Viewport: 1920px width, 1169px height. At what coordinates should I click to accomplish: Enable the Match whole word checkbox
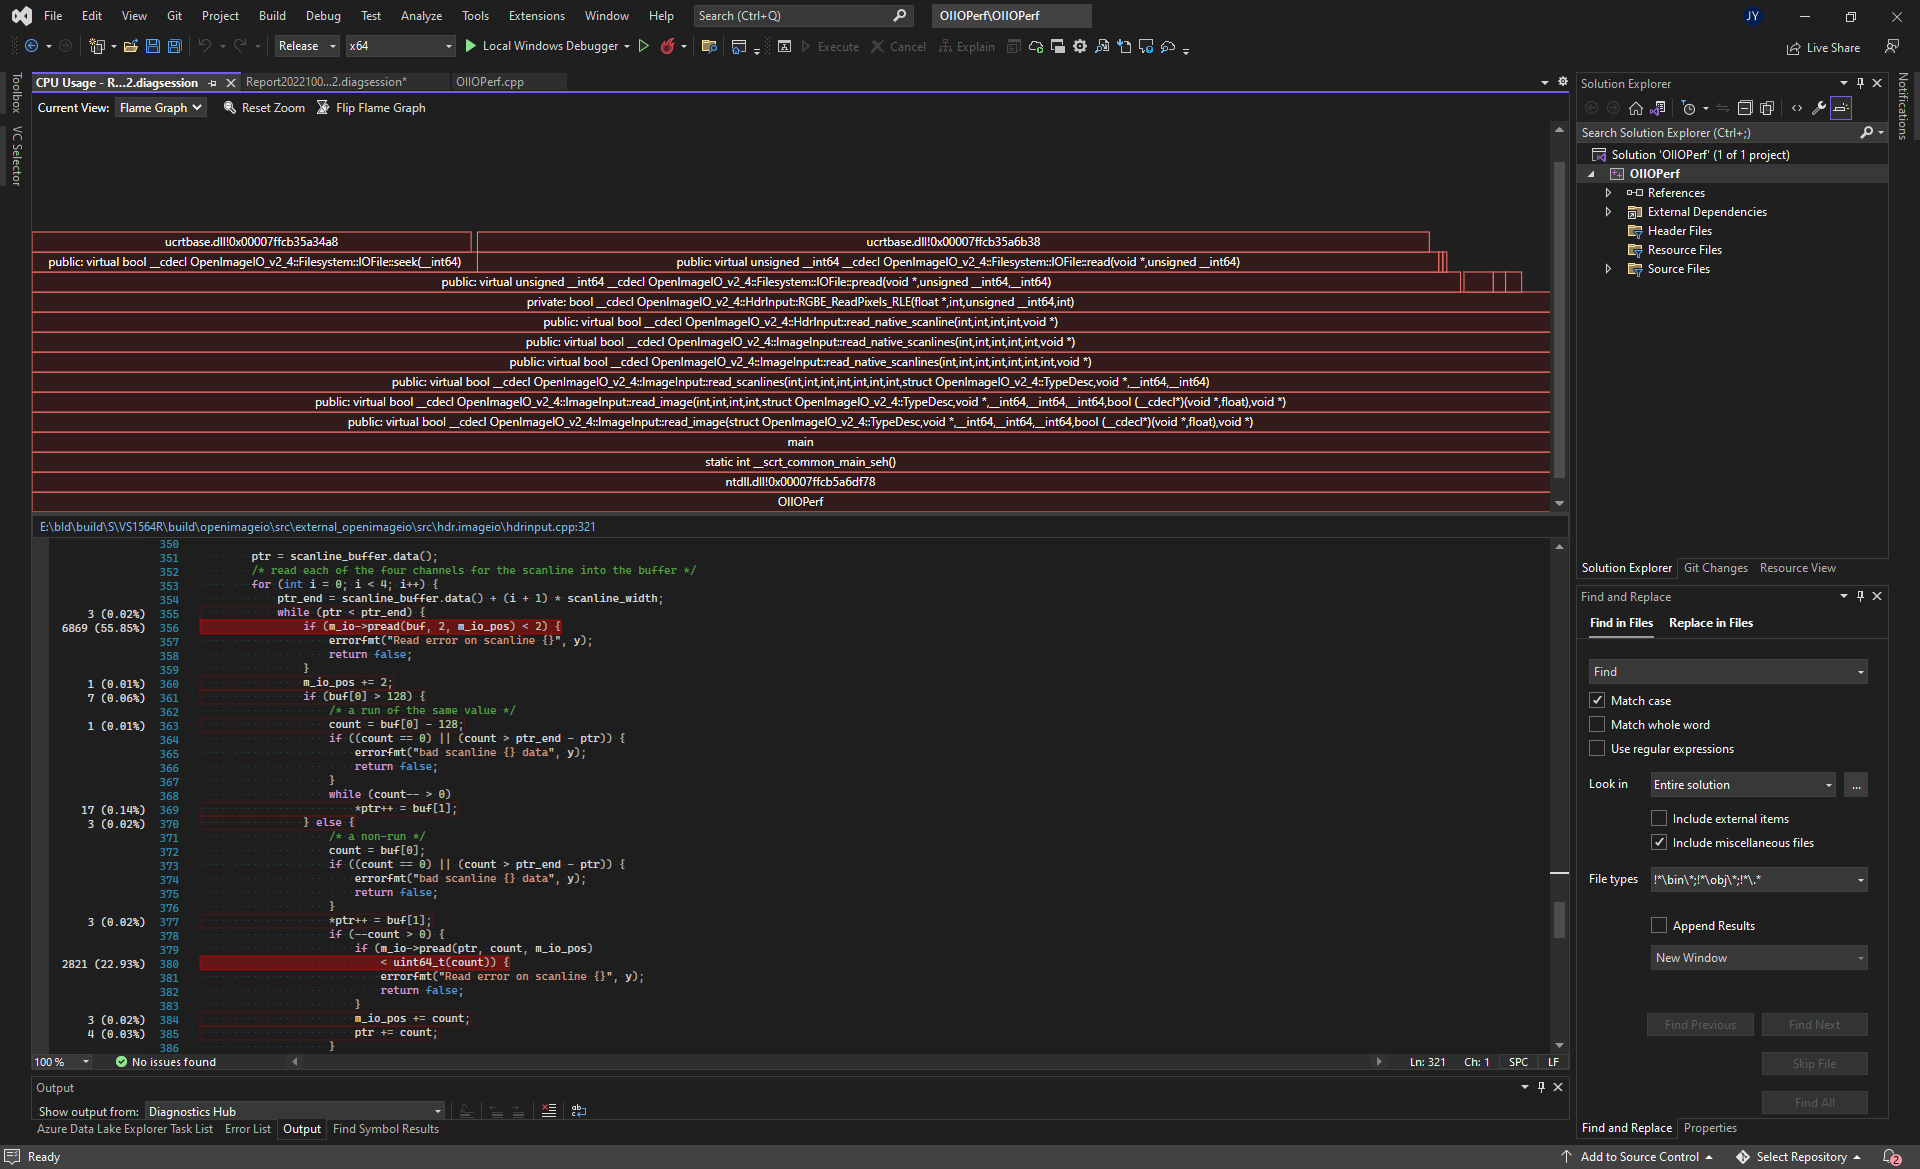tap(1598, 724)
